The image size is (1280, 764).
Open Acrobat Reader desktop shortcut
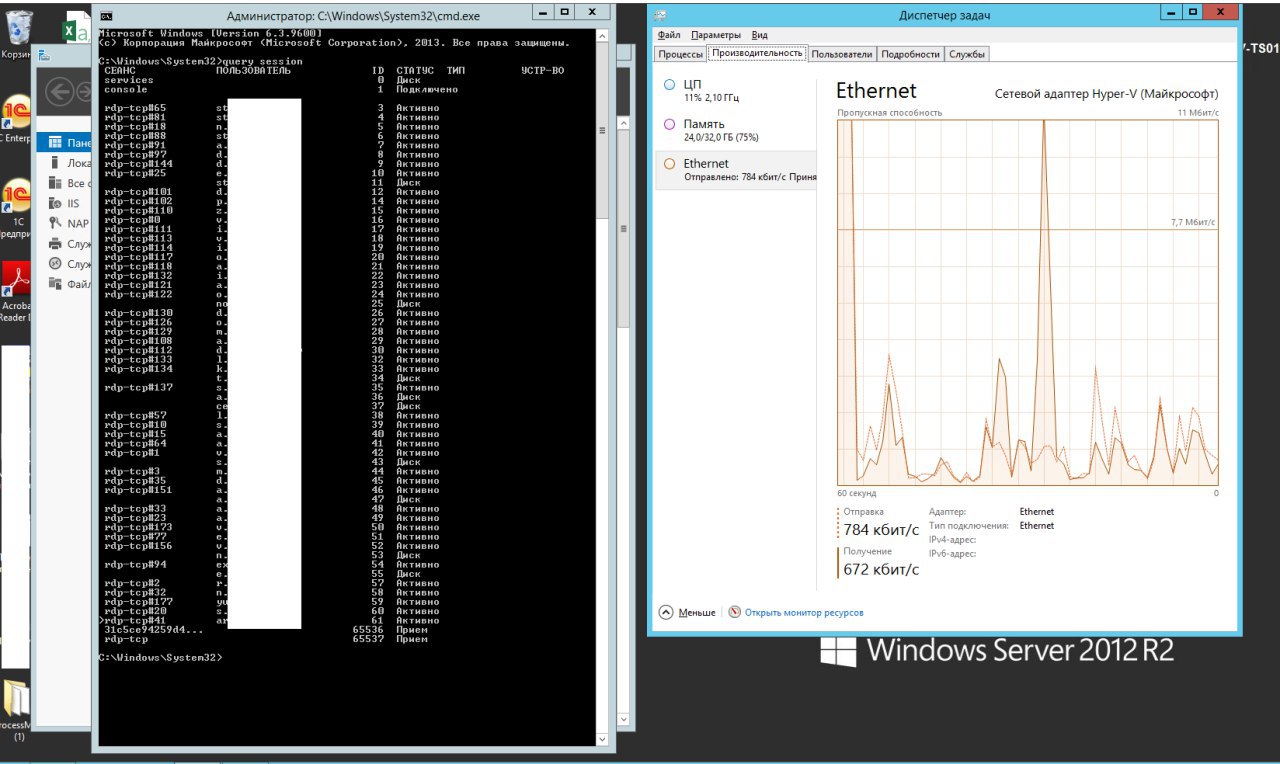(16, 290)
